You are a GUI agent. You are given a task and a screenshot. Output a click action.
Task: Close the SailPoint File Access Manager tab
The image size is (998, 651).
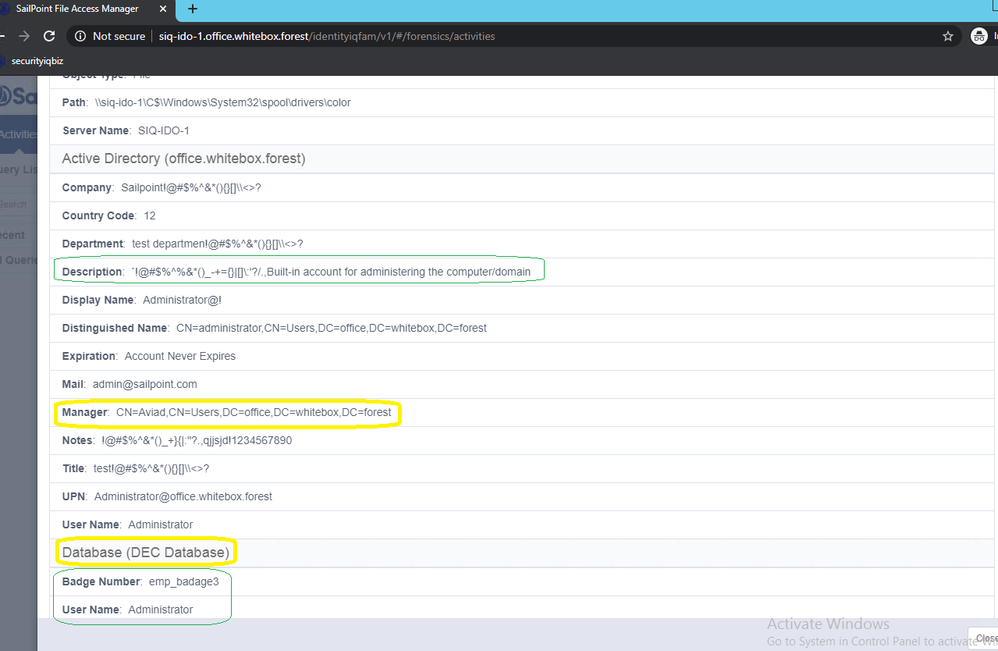pyautogui.click(x=163, y=9)
